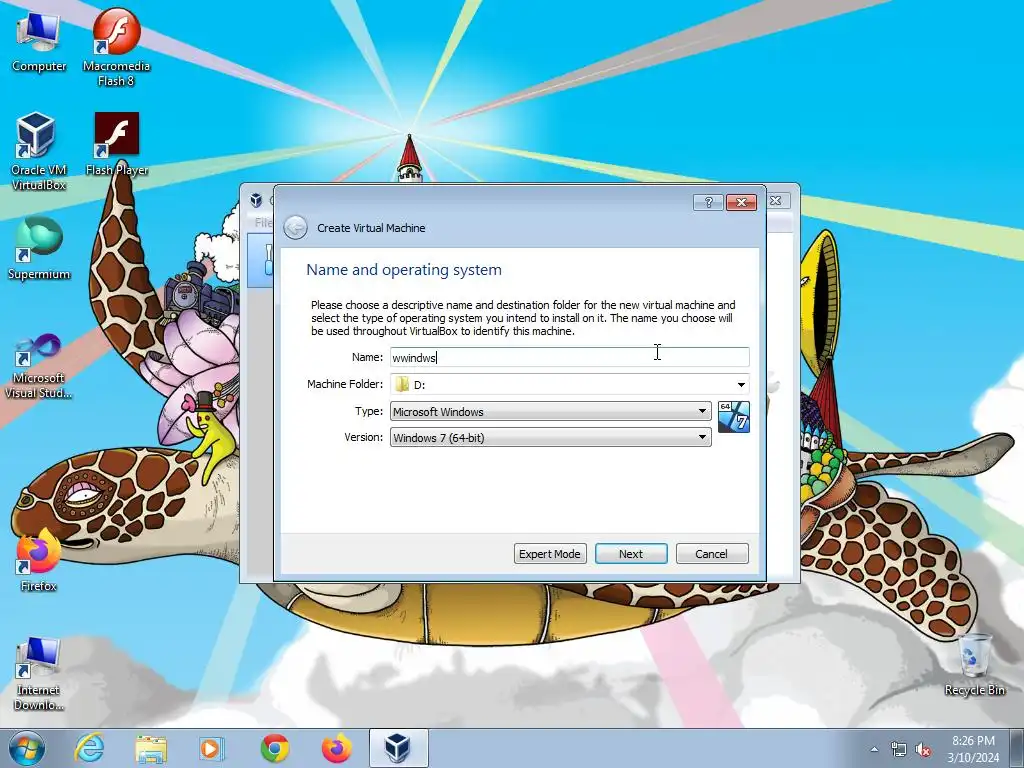1024x768 pixels.
Task: Click the wizard back arrow button
Action: pos(295,227)
